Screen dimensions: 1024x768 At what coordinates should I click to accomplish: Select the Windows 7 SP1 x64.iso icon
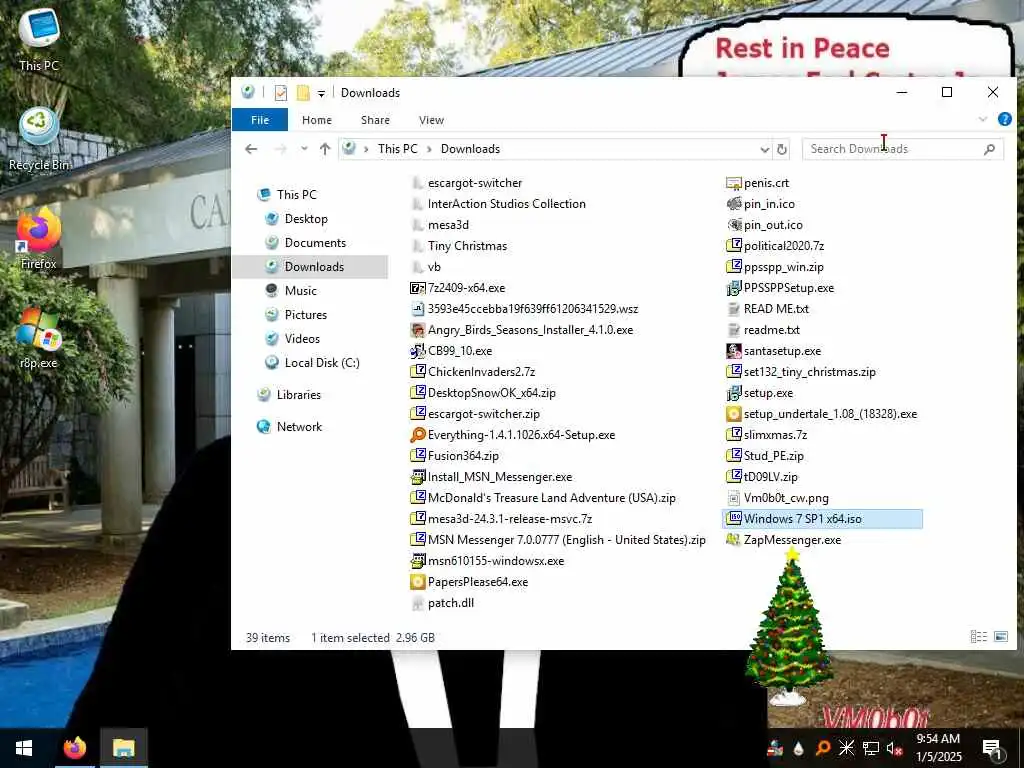(734, 519)
